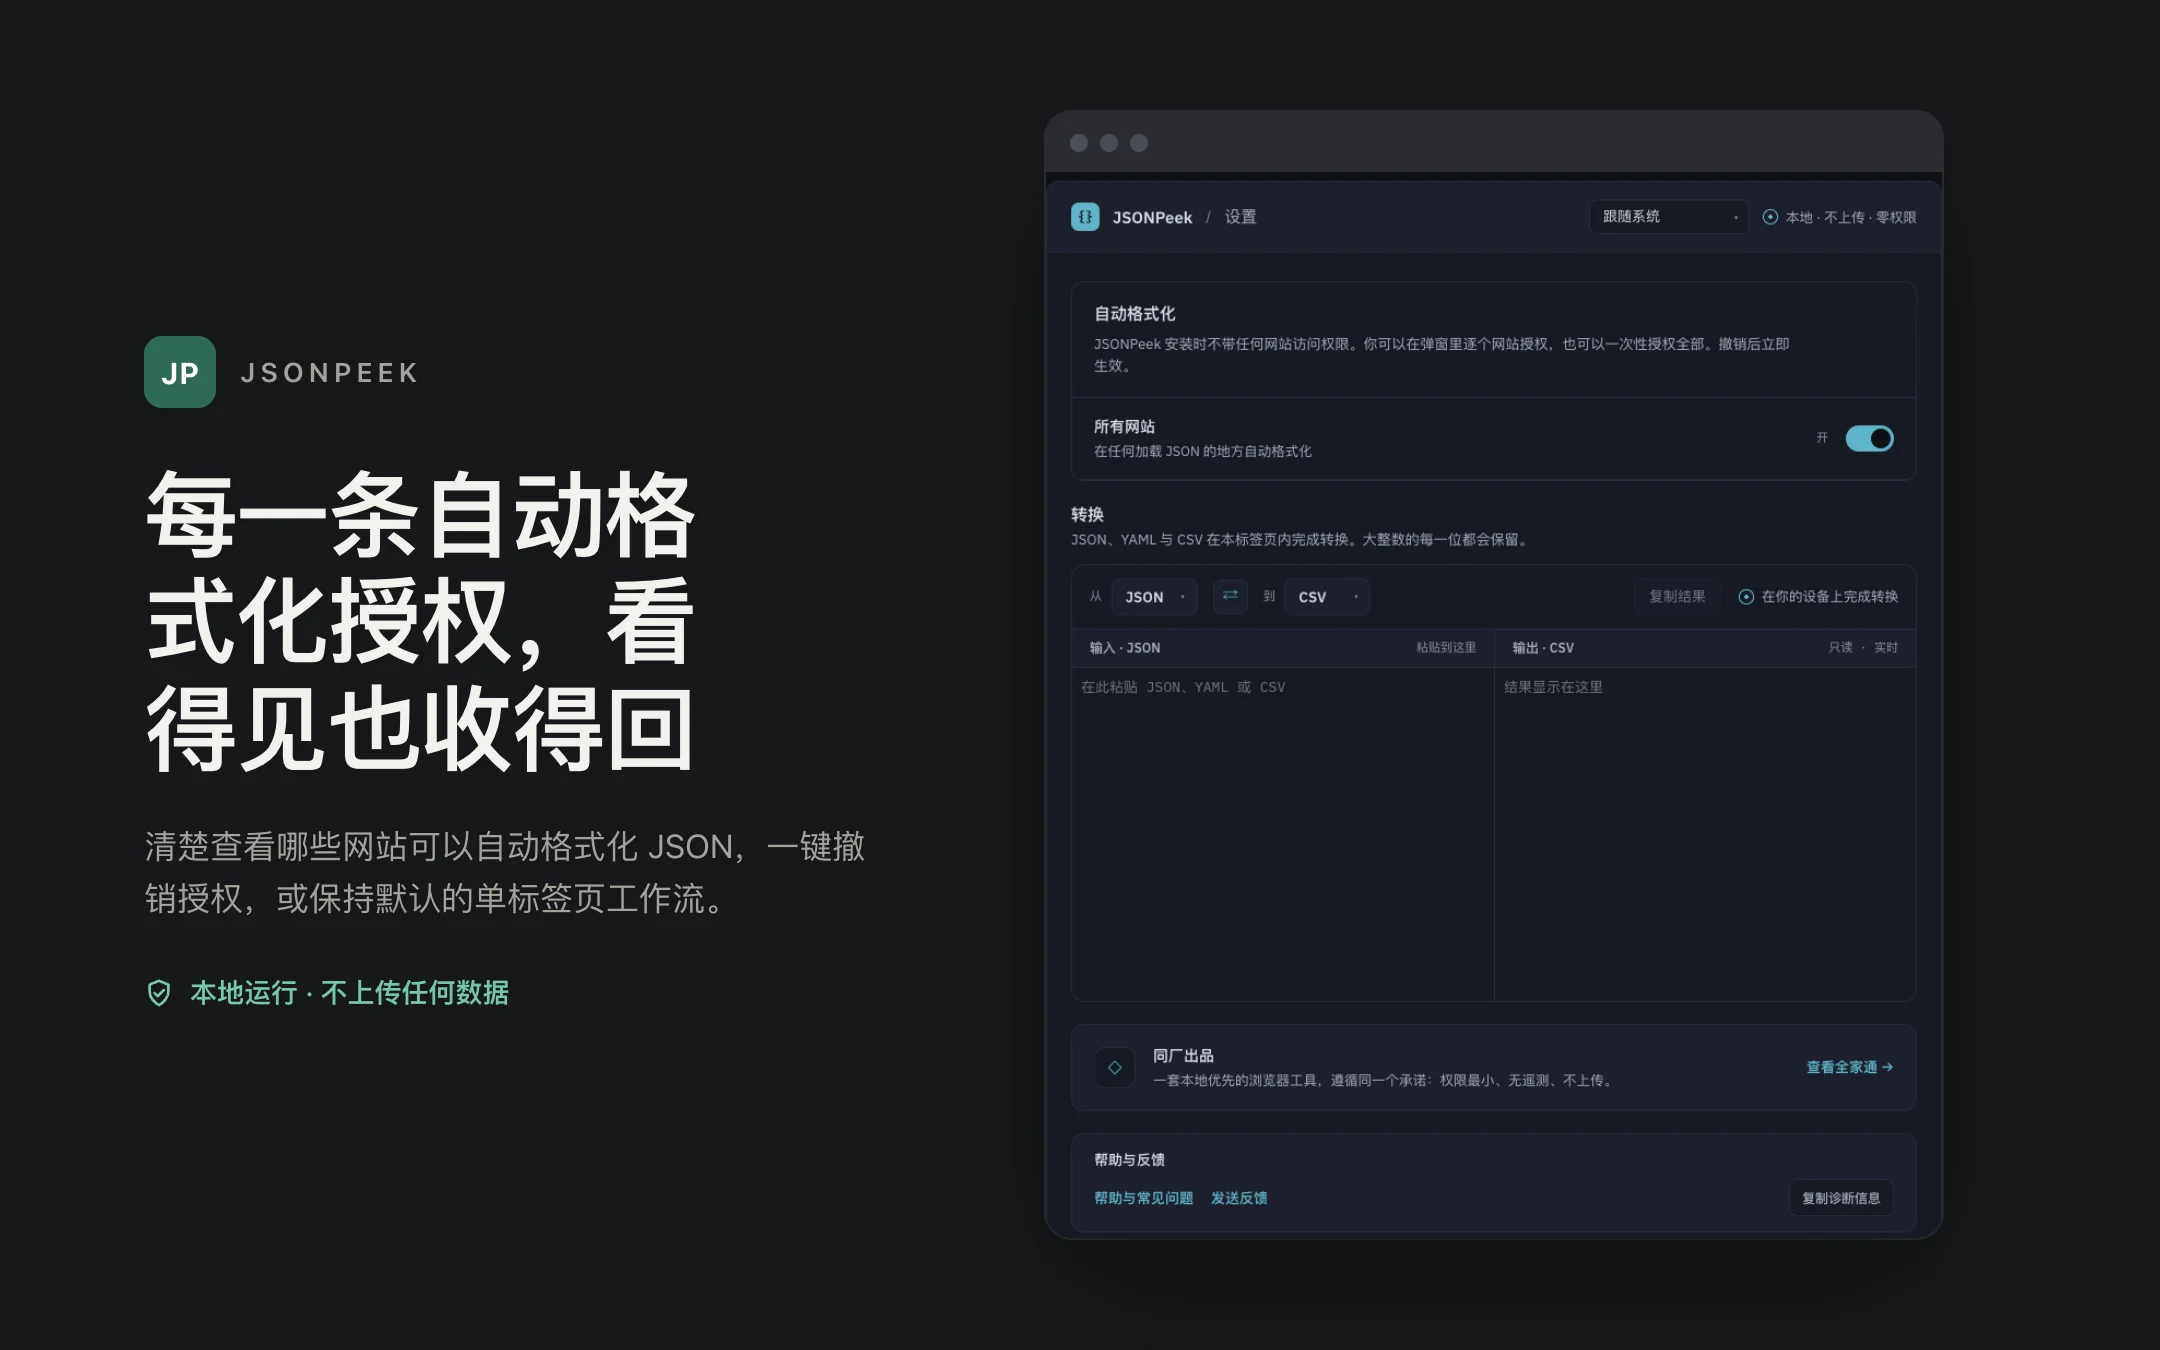Click the 转换 section heading

(1087, 514)
